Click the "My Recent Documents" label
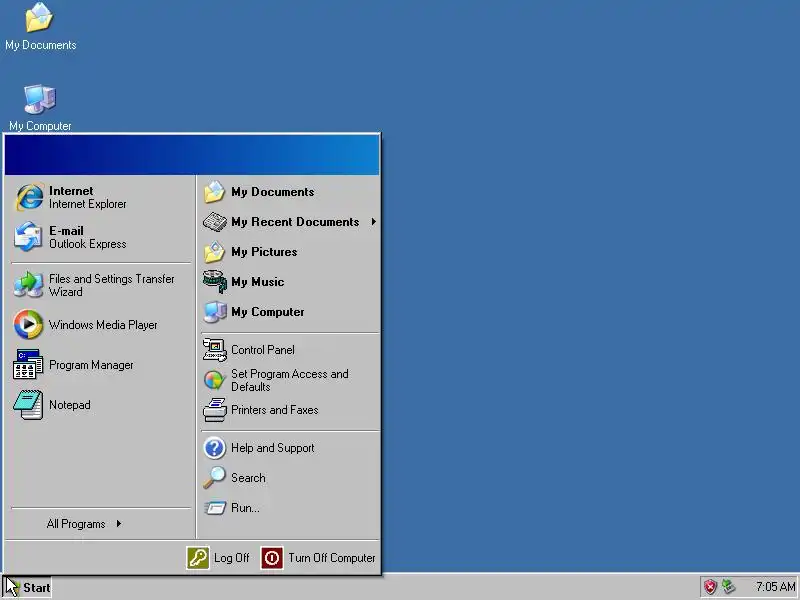Image resolution: width=800 pixels, height=600 pixels. pyautogui.click(x=295, y=222)
